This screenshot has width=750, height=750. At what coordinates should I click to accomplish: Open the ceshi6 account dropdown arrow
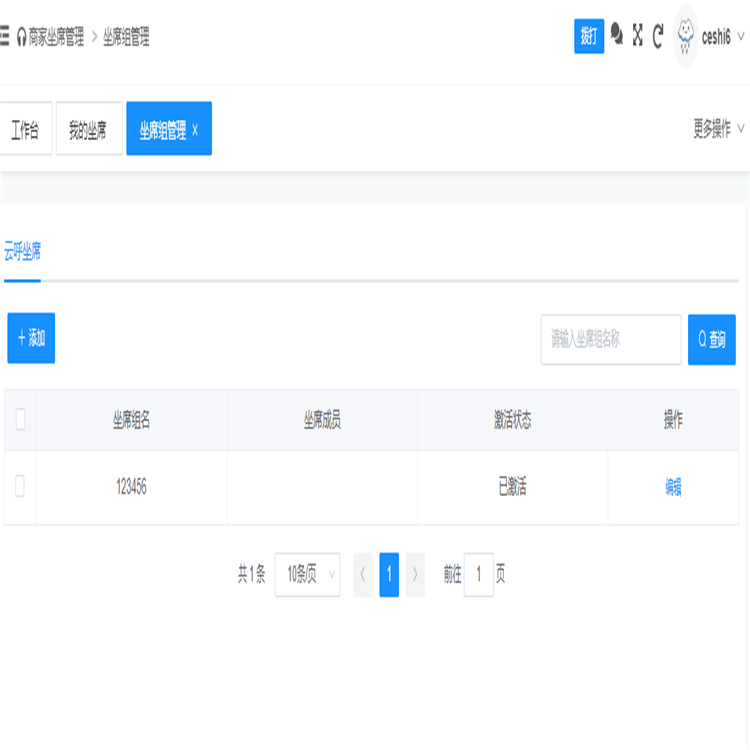point(741,36)
